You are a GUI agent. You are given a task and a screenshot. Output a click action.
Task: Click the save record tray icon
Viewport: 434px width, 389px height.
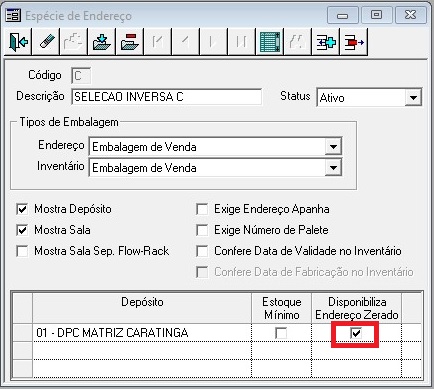102,42
